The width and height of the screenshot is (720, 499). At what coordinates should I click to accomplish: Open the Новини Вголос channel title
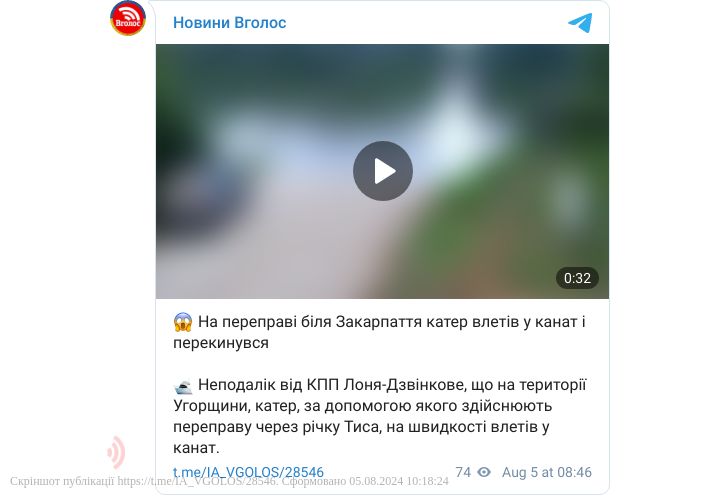click(x=230, y=22)
